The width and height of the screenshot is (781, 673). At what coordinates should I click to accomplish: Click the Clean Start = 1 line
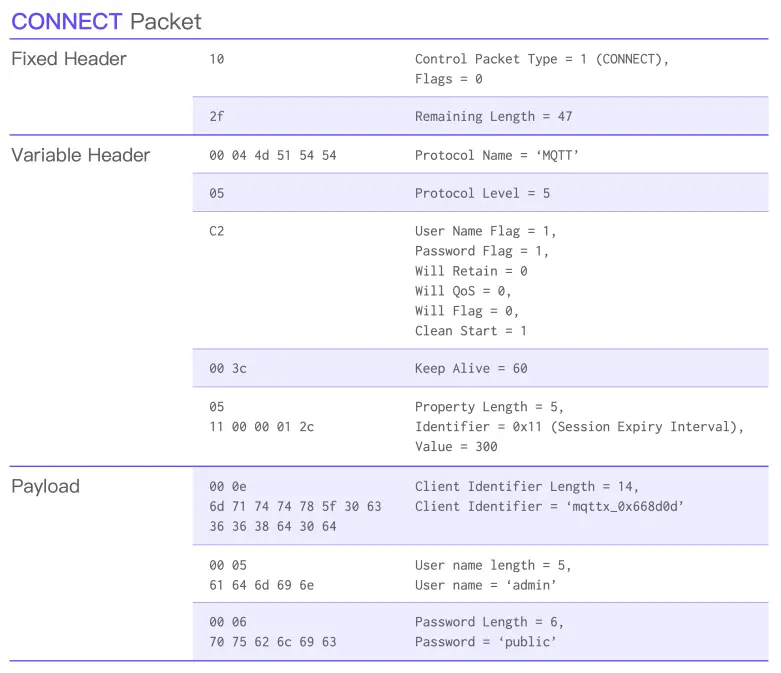471,331
